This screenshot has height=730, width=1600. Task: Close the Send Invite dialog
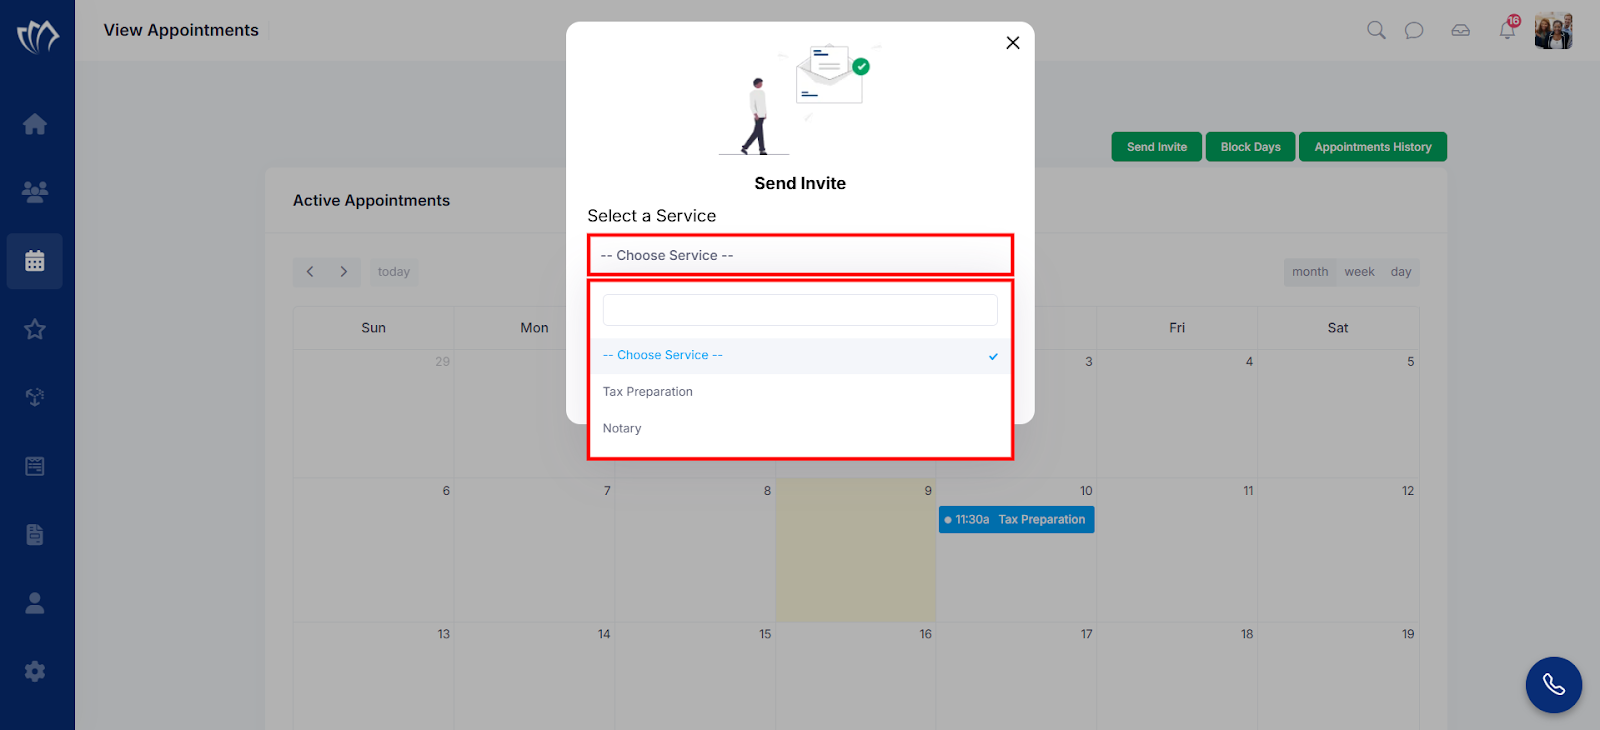click(x=1013, y=43)
